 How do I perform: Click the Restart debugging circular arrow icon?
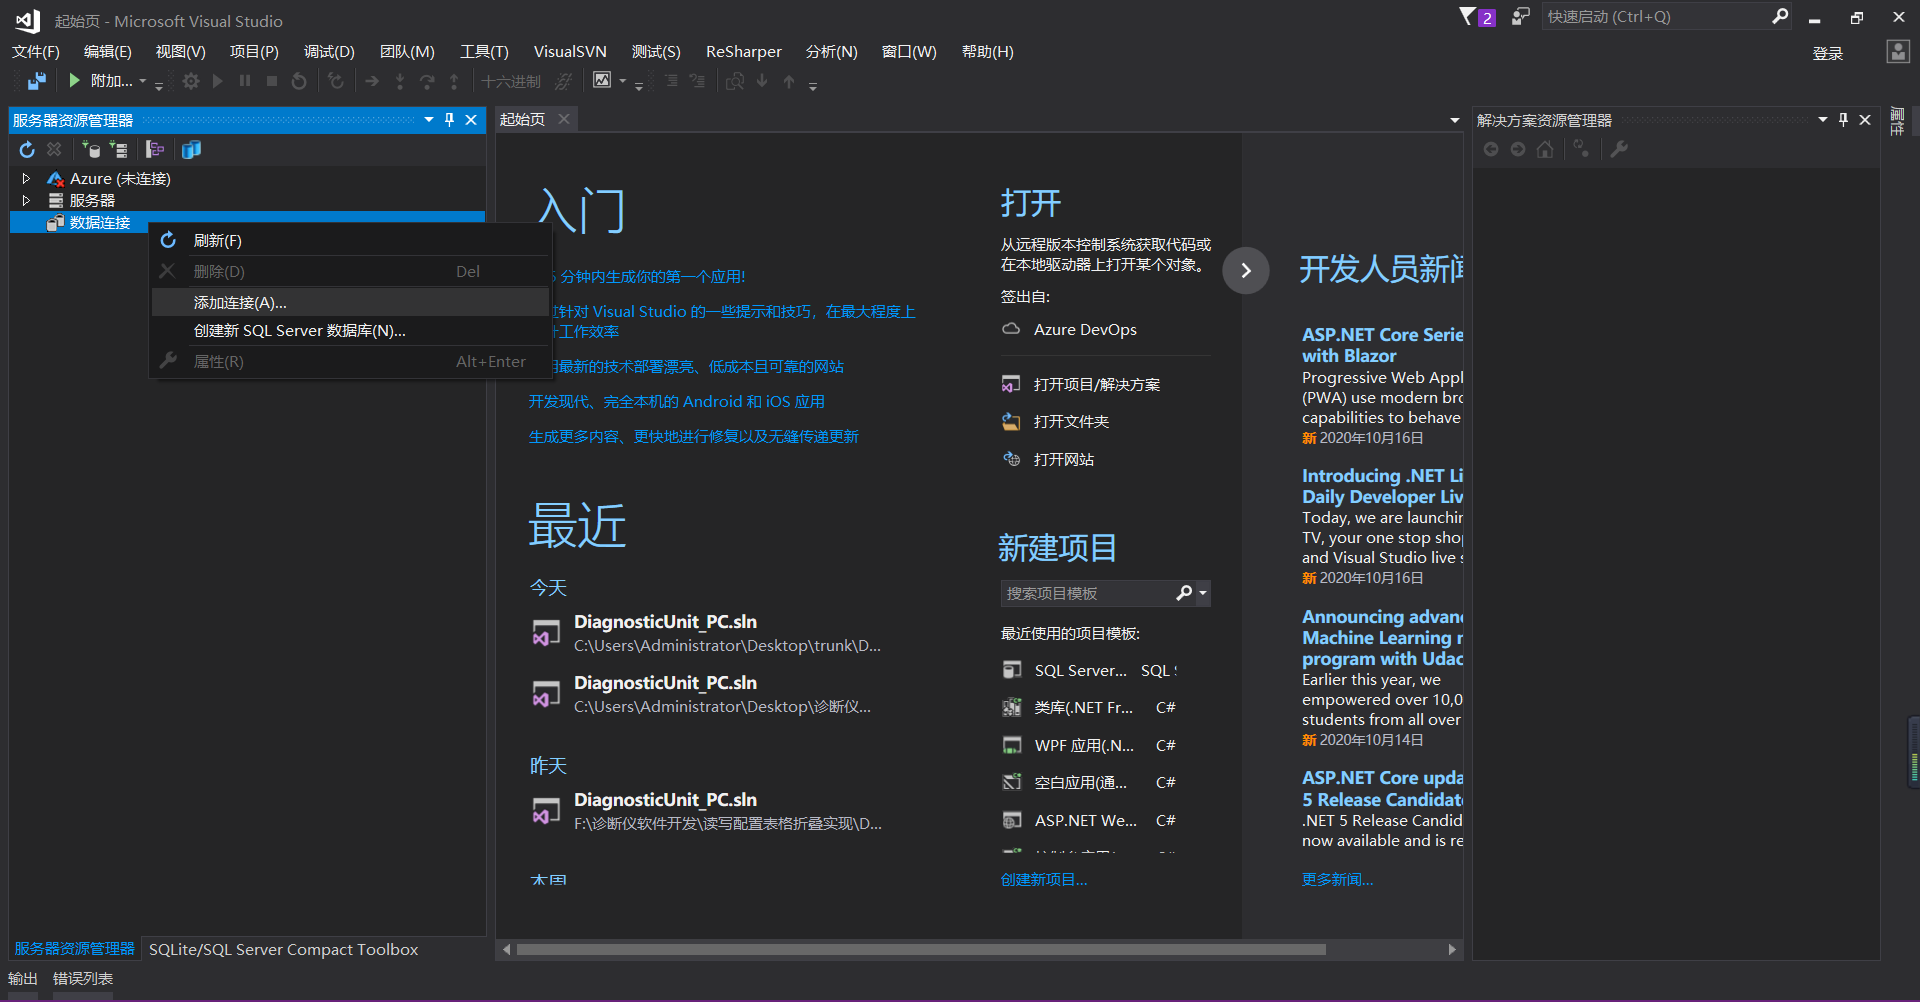point(299,81)
